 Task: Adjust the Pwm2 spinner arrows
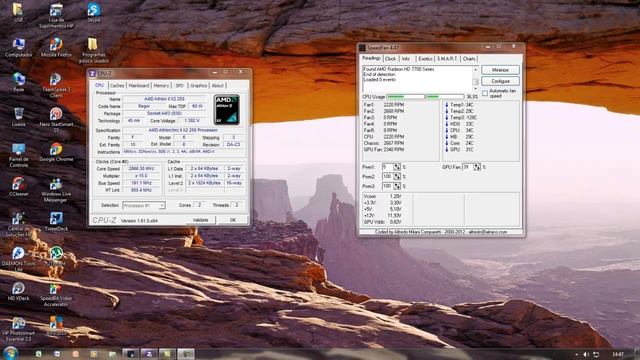pyautogui.click(x=397, y=176)
